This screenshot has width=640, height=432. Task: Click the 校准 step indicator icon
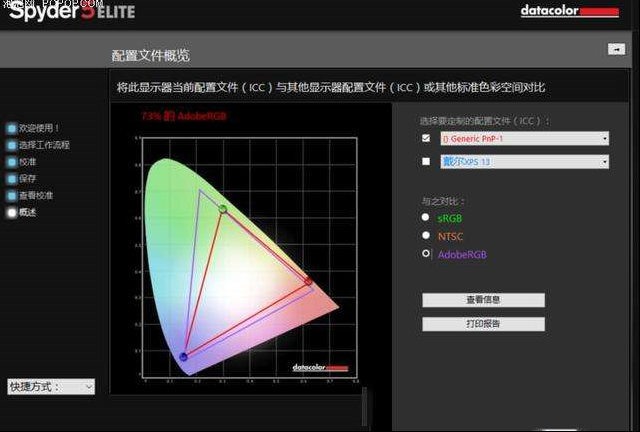(x=11, y=162)
